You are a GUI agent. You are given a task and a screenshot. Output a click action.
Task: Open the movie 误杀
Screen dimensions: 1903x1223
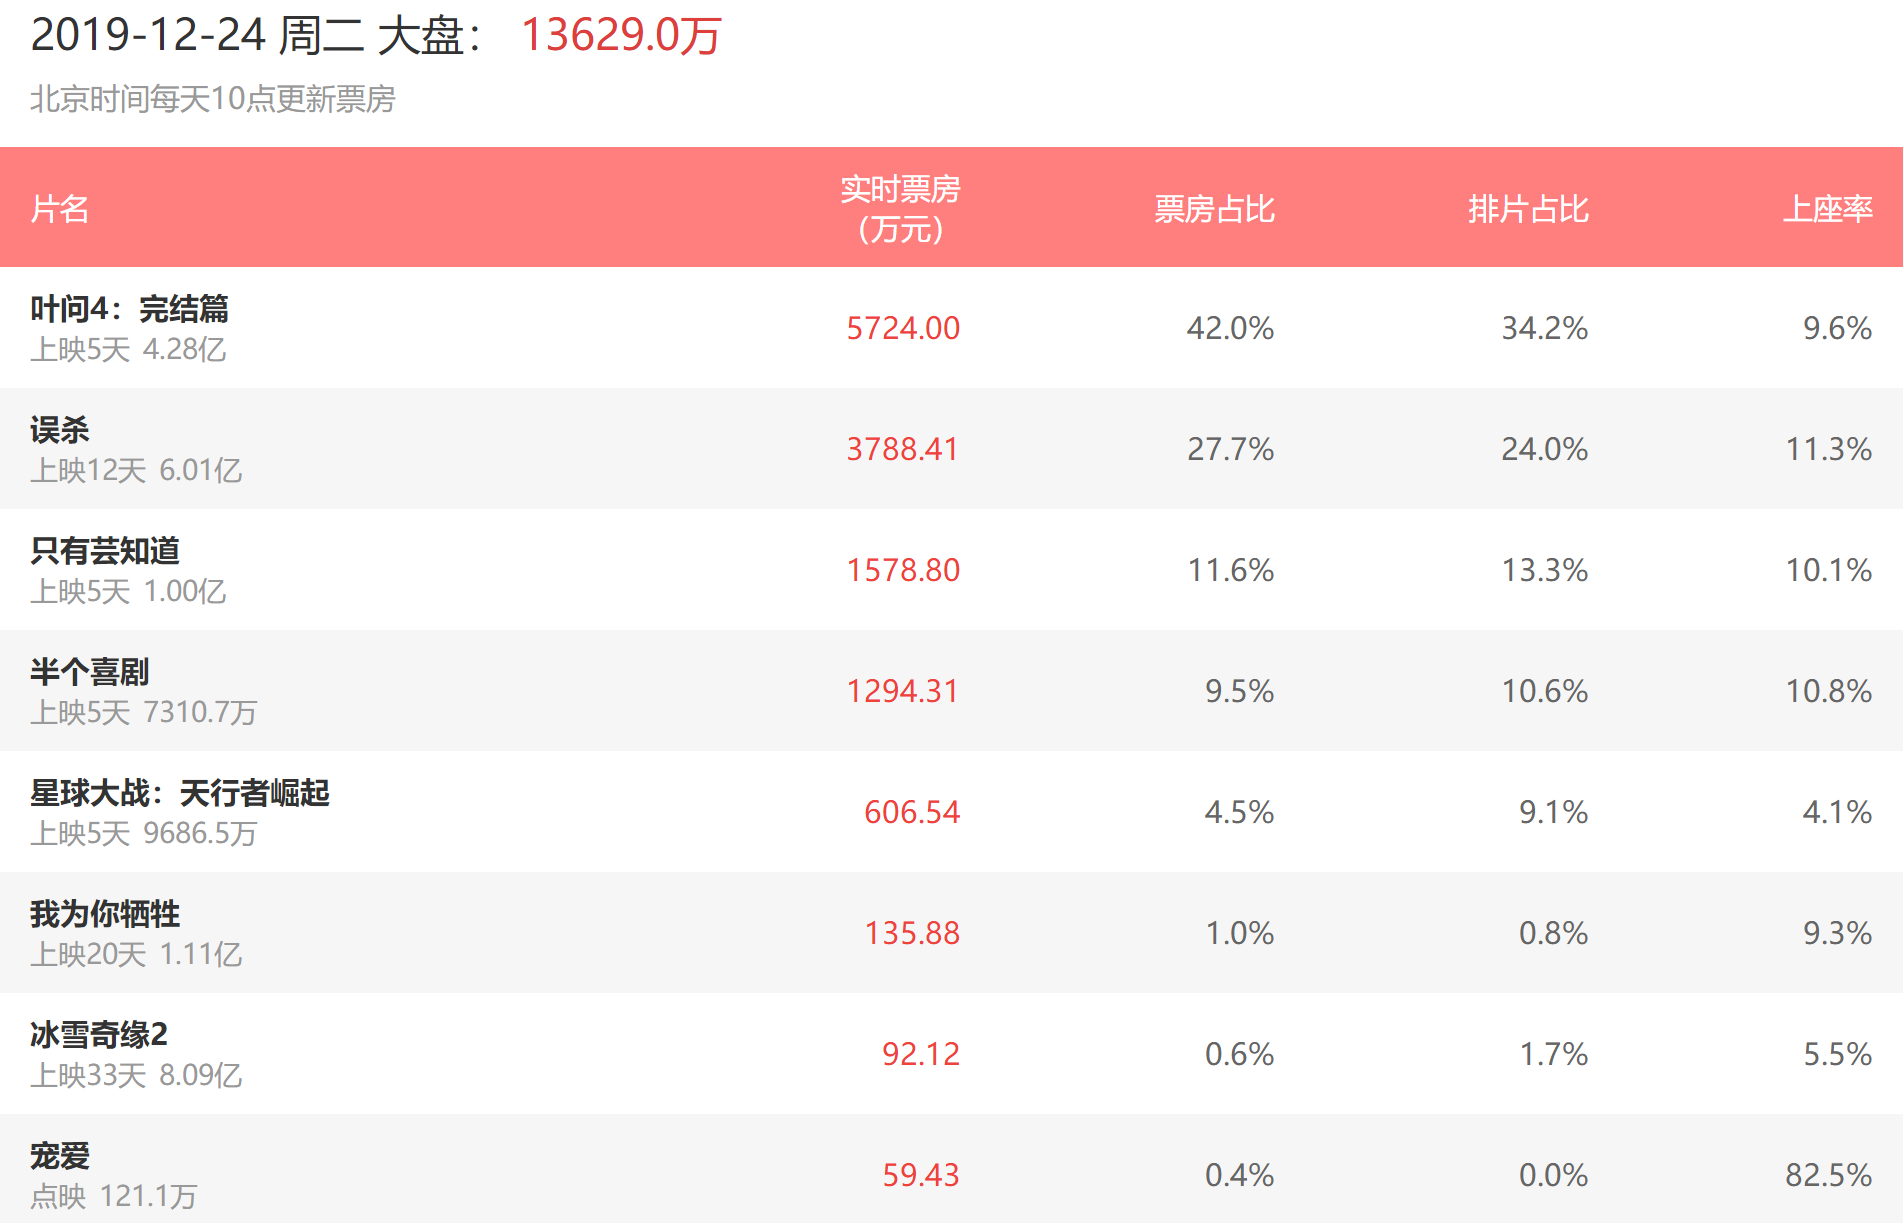click(x=60, y=430)
